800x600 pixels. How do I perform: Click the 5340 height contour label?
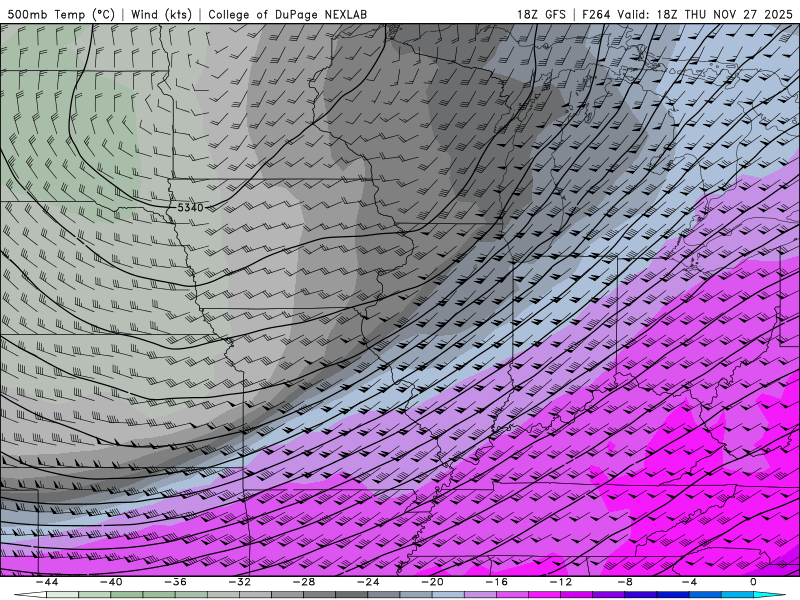pos(190,208)
